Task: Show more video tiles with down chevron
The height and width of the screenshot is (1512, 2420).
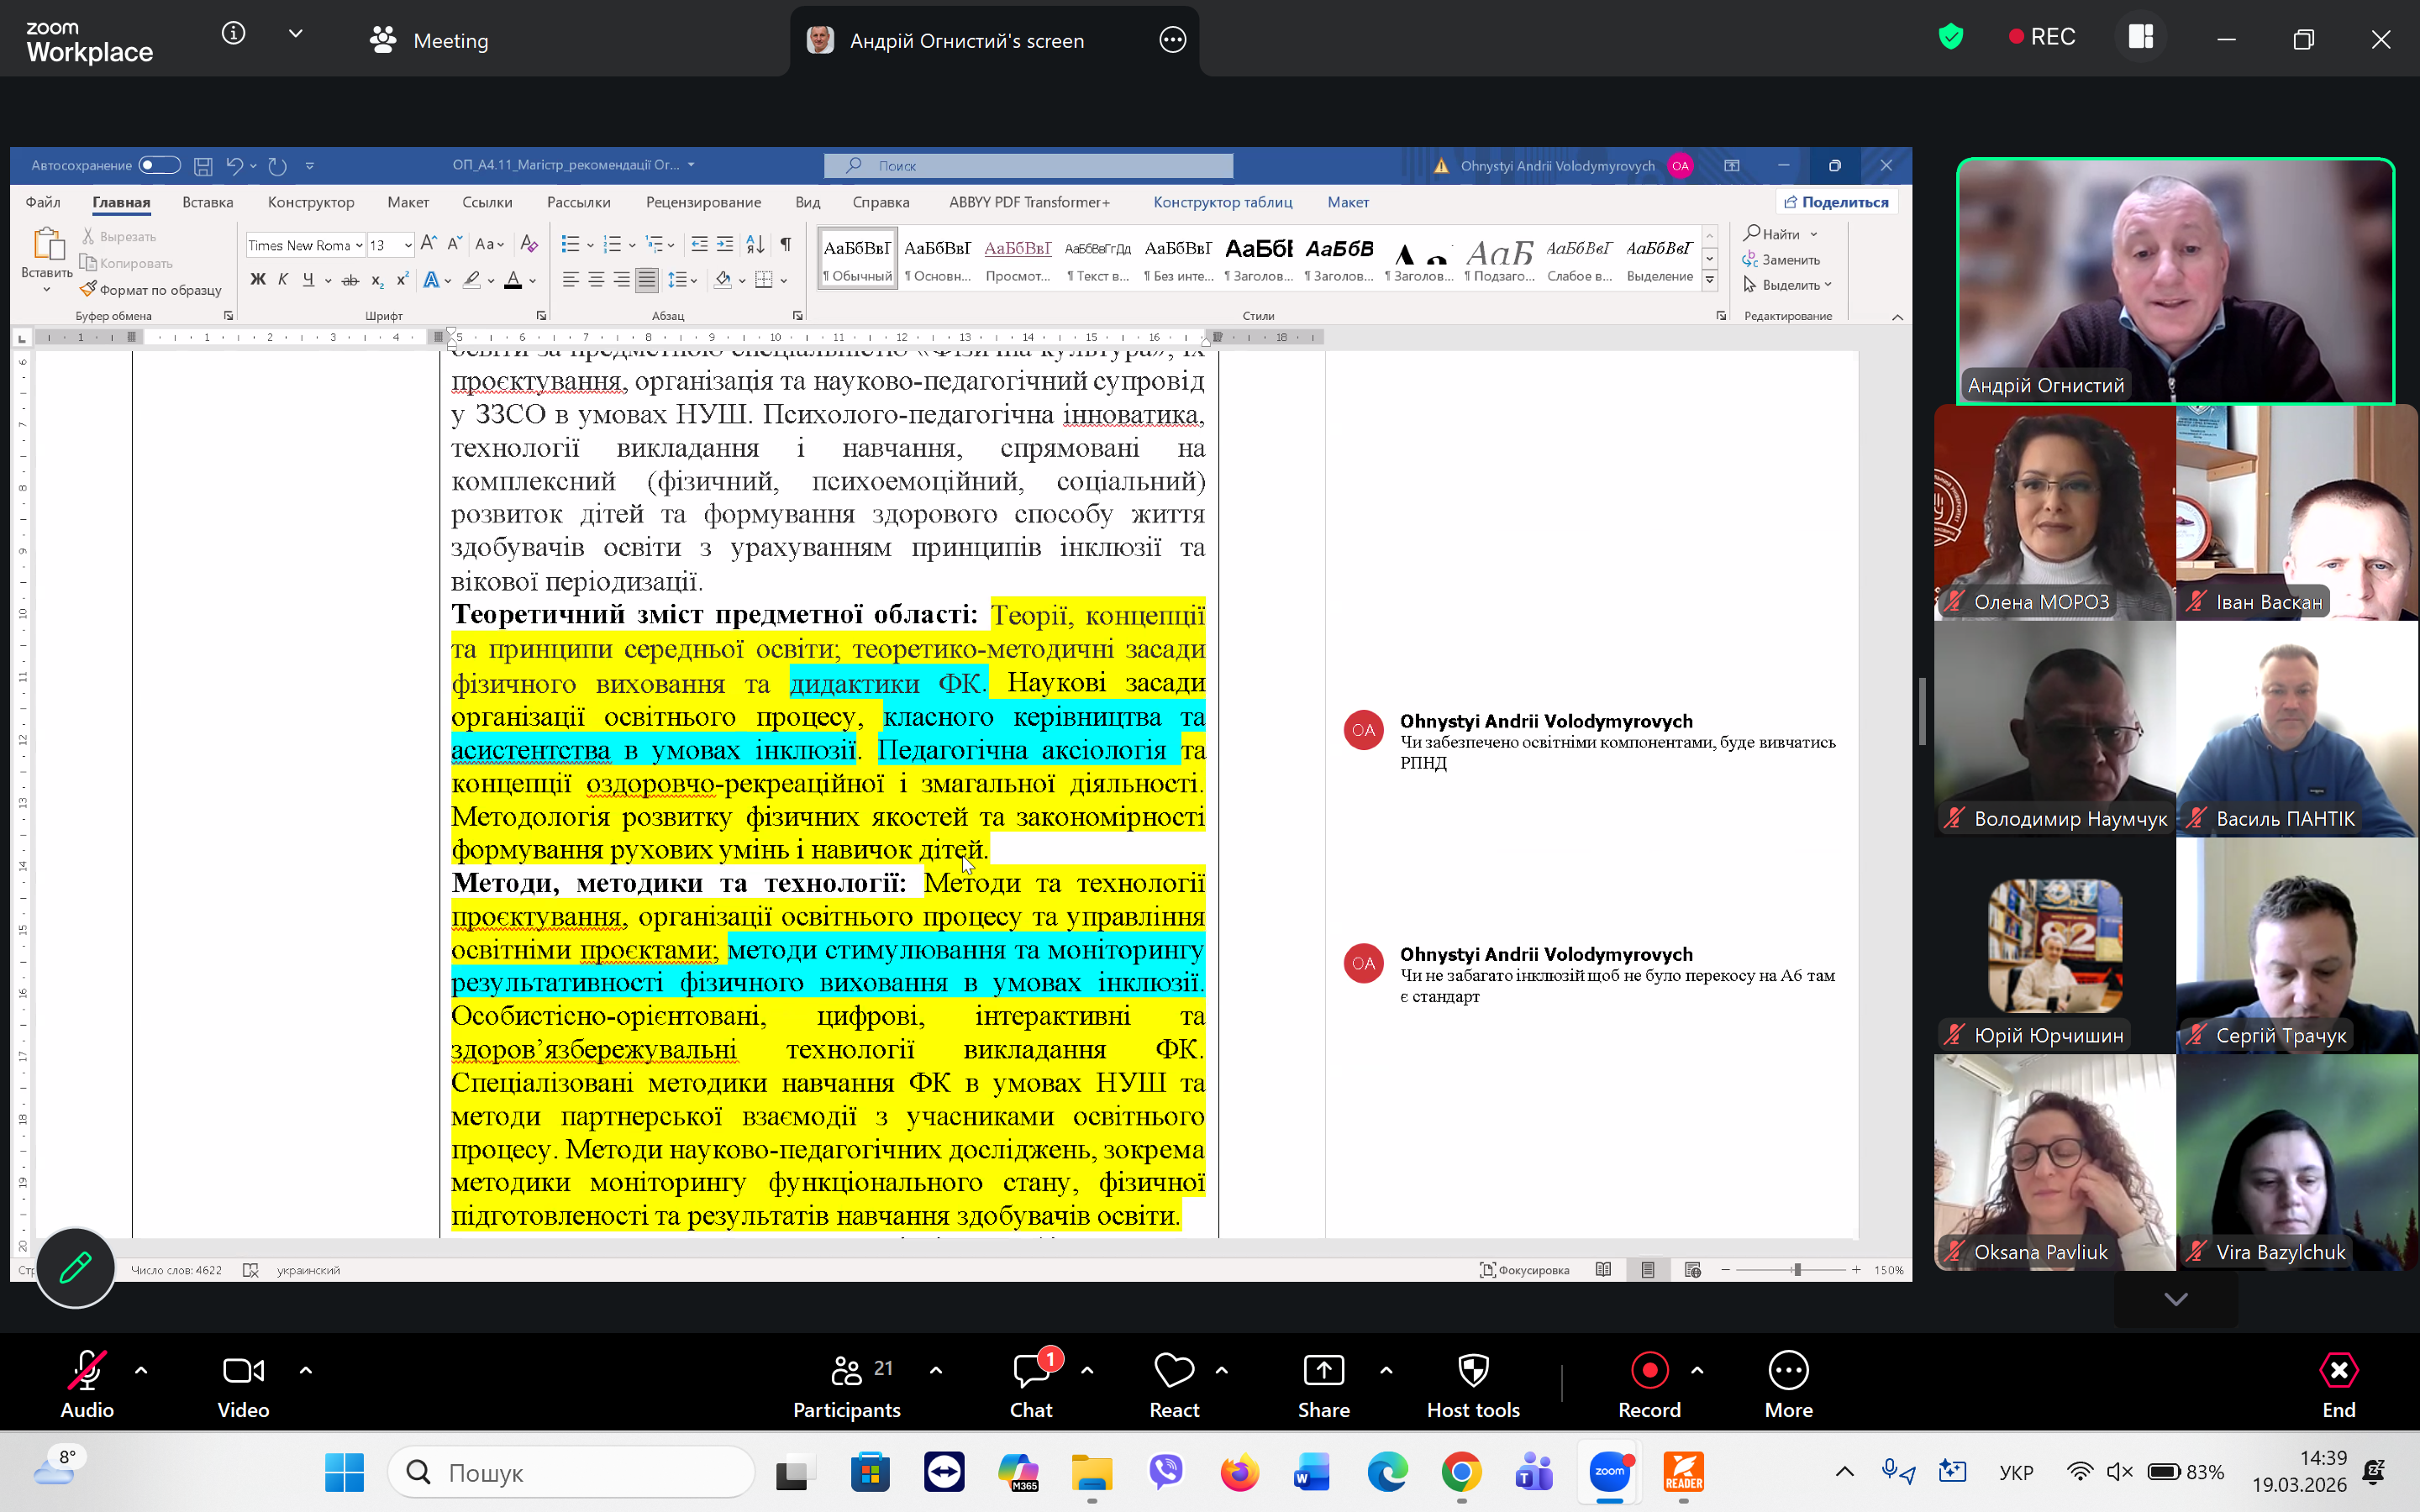Action: tap(2176, 1299)
